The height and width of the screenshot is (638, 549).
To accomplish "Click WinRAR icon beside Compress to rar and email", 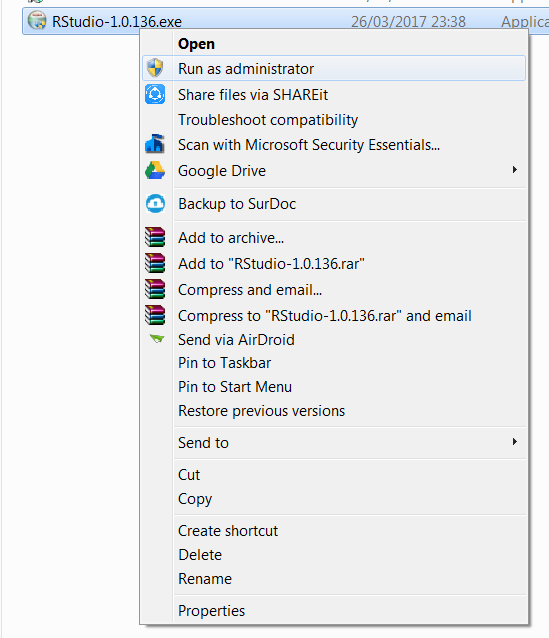I will 155,315.
